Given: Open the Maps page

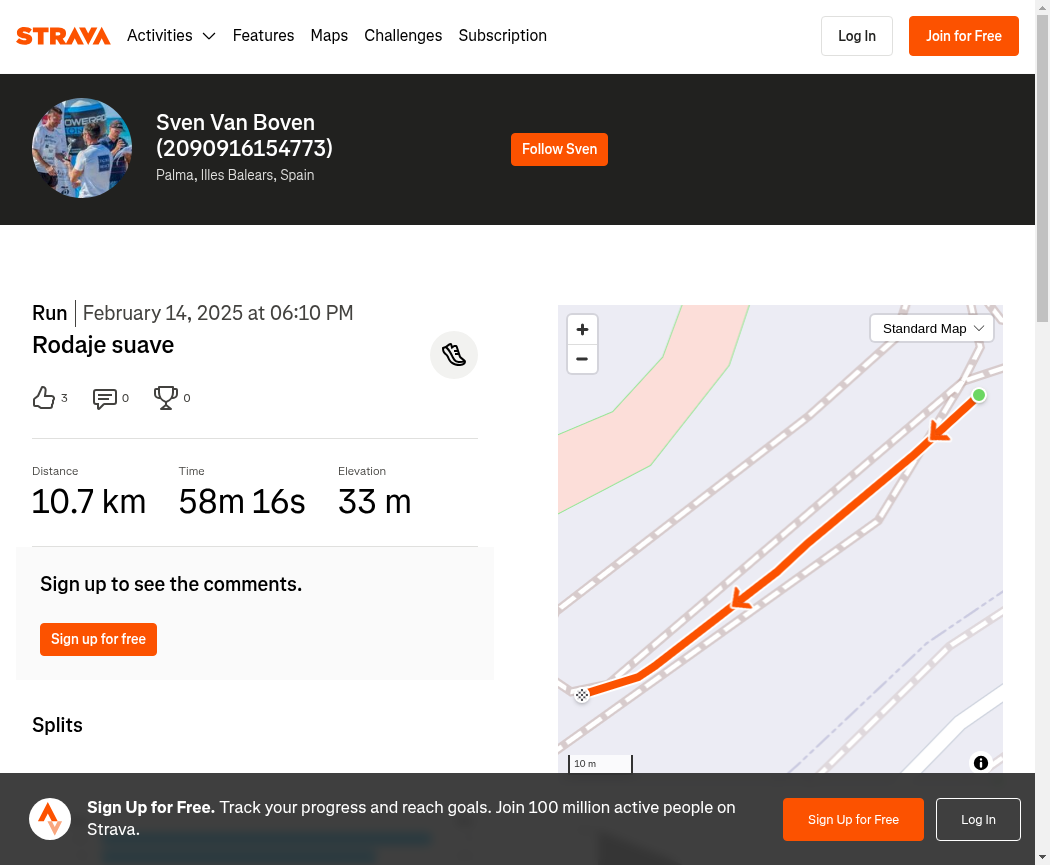Looking at the screenshot, I should (x=329, y=35).
